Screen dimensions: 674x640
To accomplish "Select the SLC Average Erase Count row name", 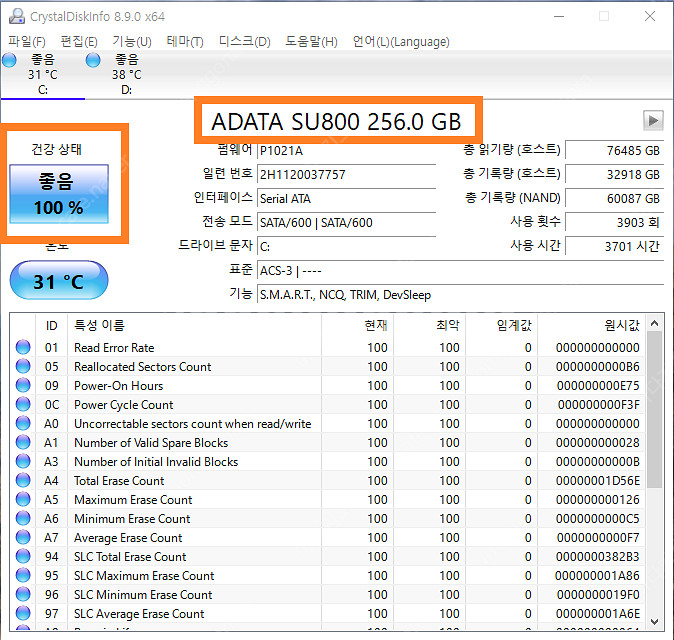I will (139, 614).
